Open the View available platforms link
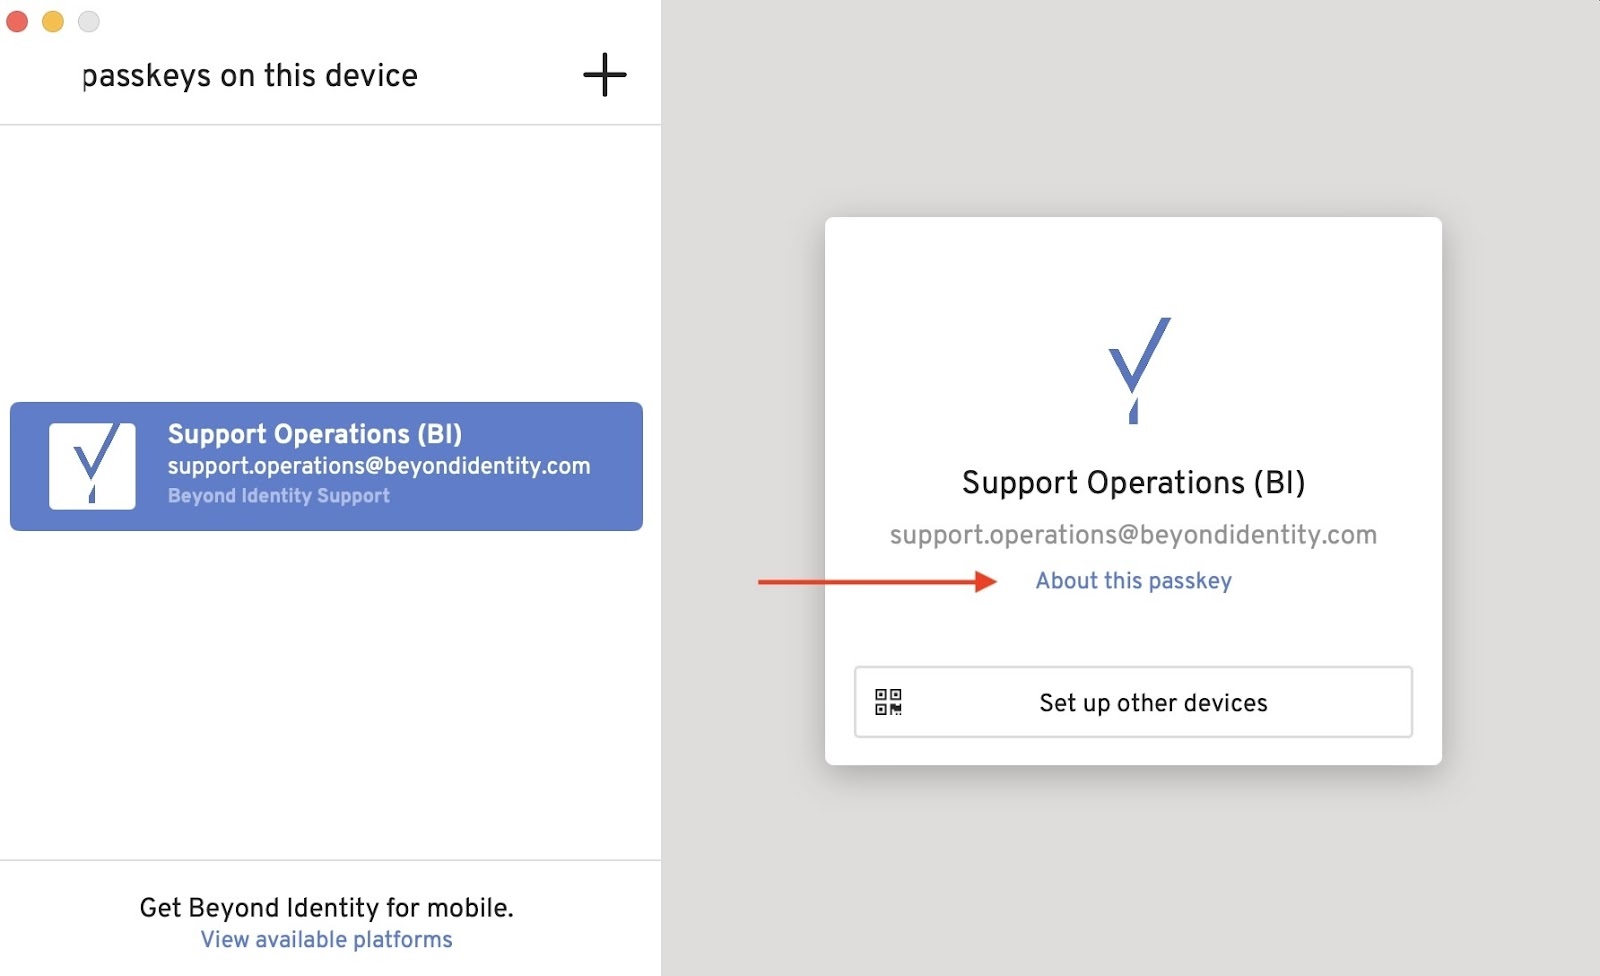 tap(326, 940)
